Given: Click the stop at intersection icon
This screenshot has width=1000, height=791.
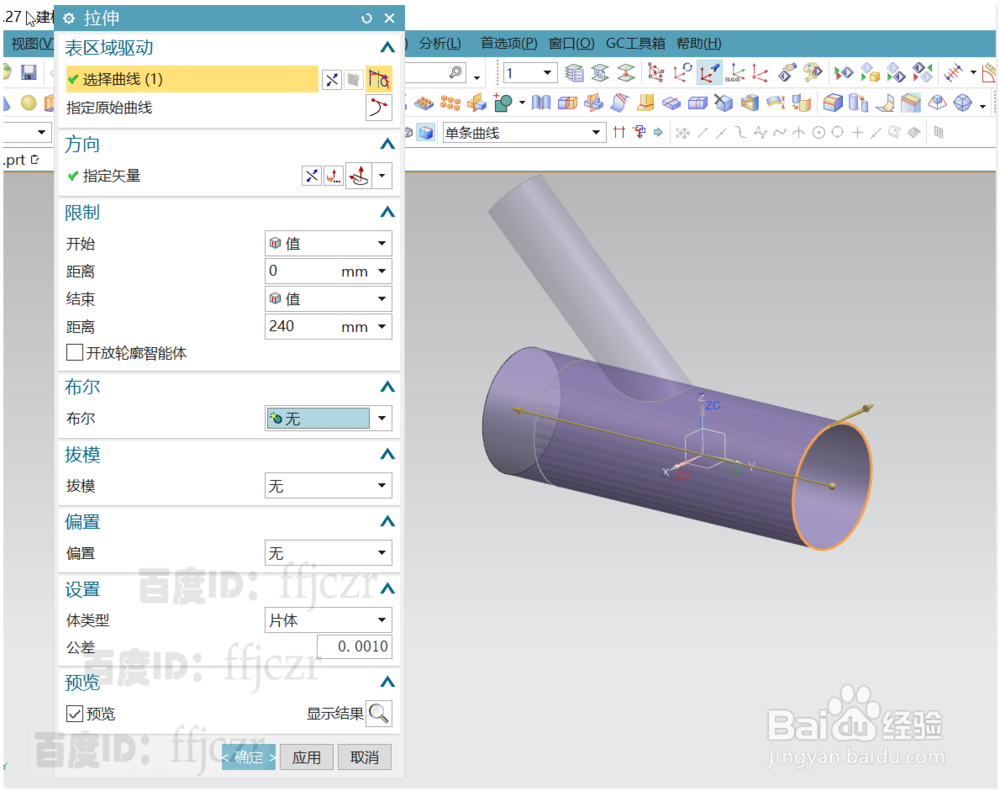Looking at the screenshot, I should click(x=619, y=133).
